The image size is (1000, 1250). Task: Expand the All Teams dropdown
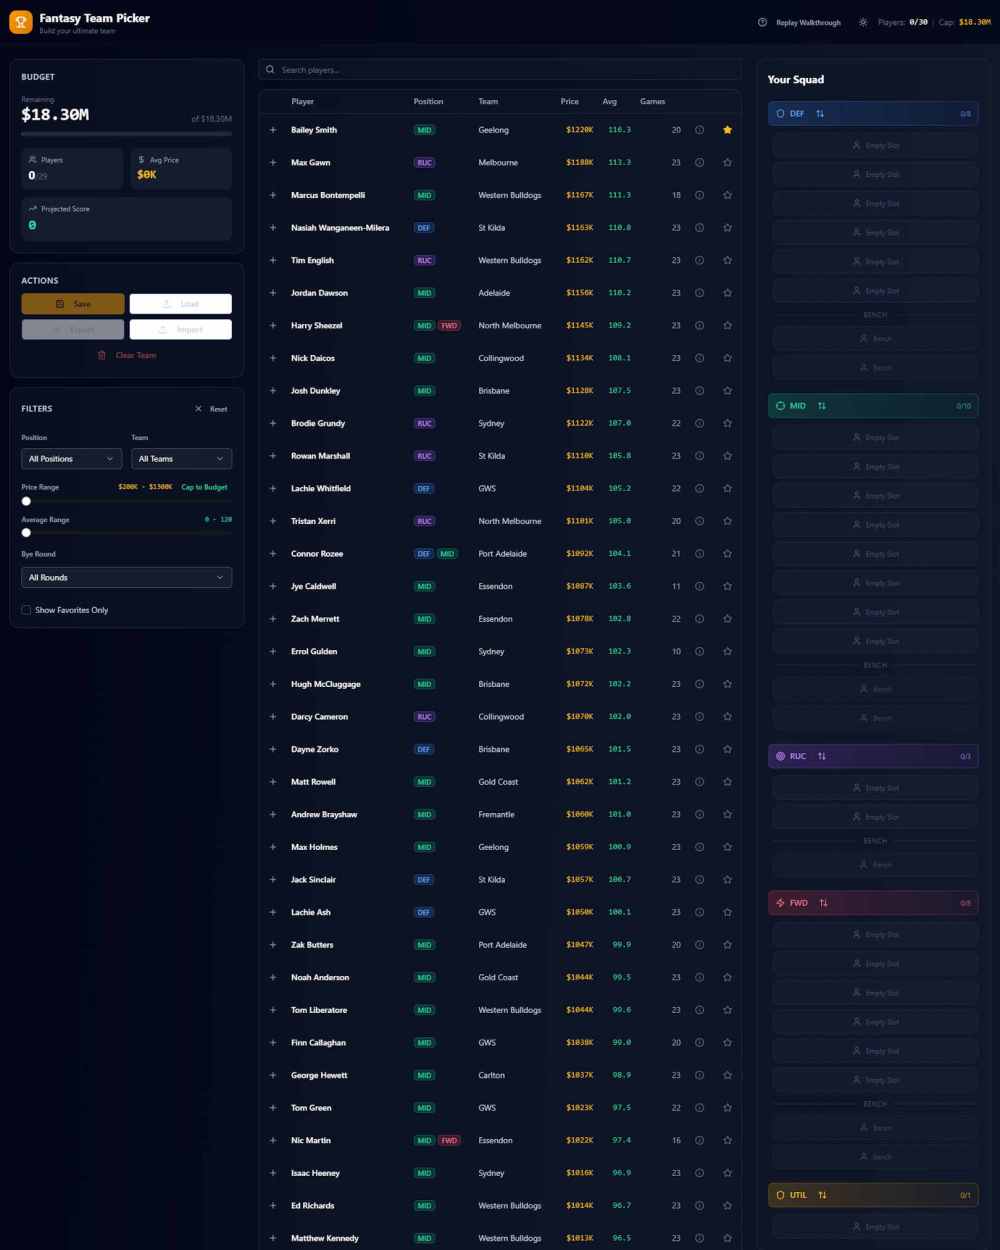pos(181,459)
